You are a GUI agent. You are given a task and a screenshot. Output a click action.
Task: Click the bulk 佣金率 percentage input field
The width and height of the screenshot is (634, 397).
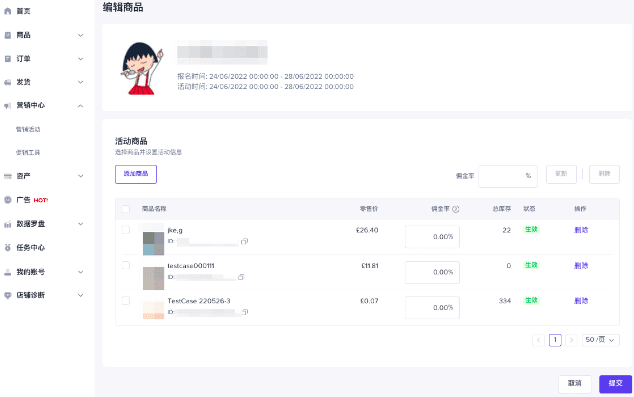point(508,176)
